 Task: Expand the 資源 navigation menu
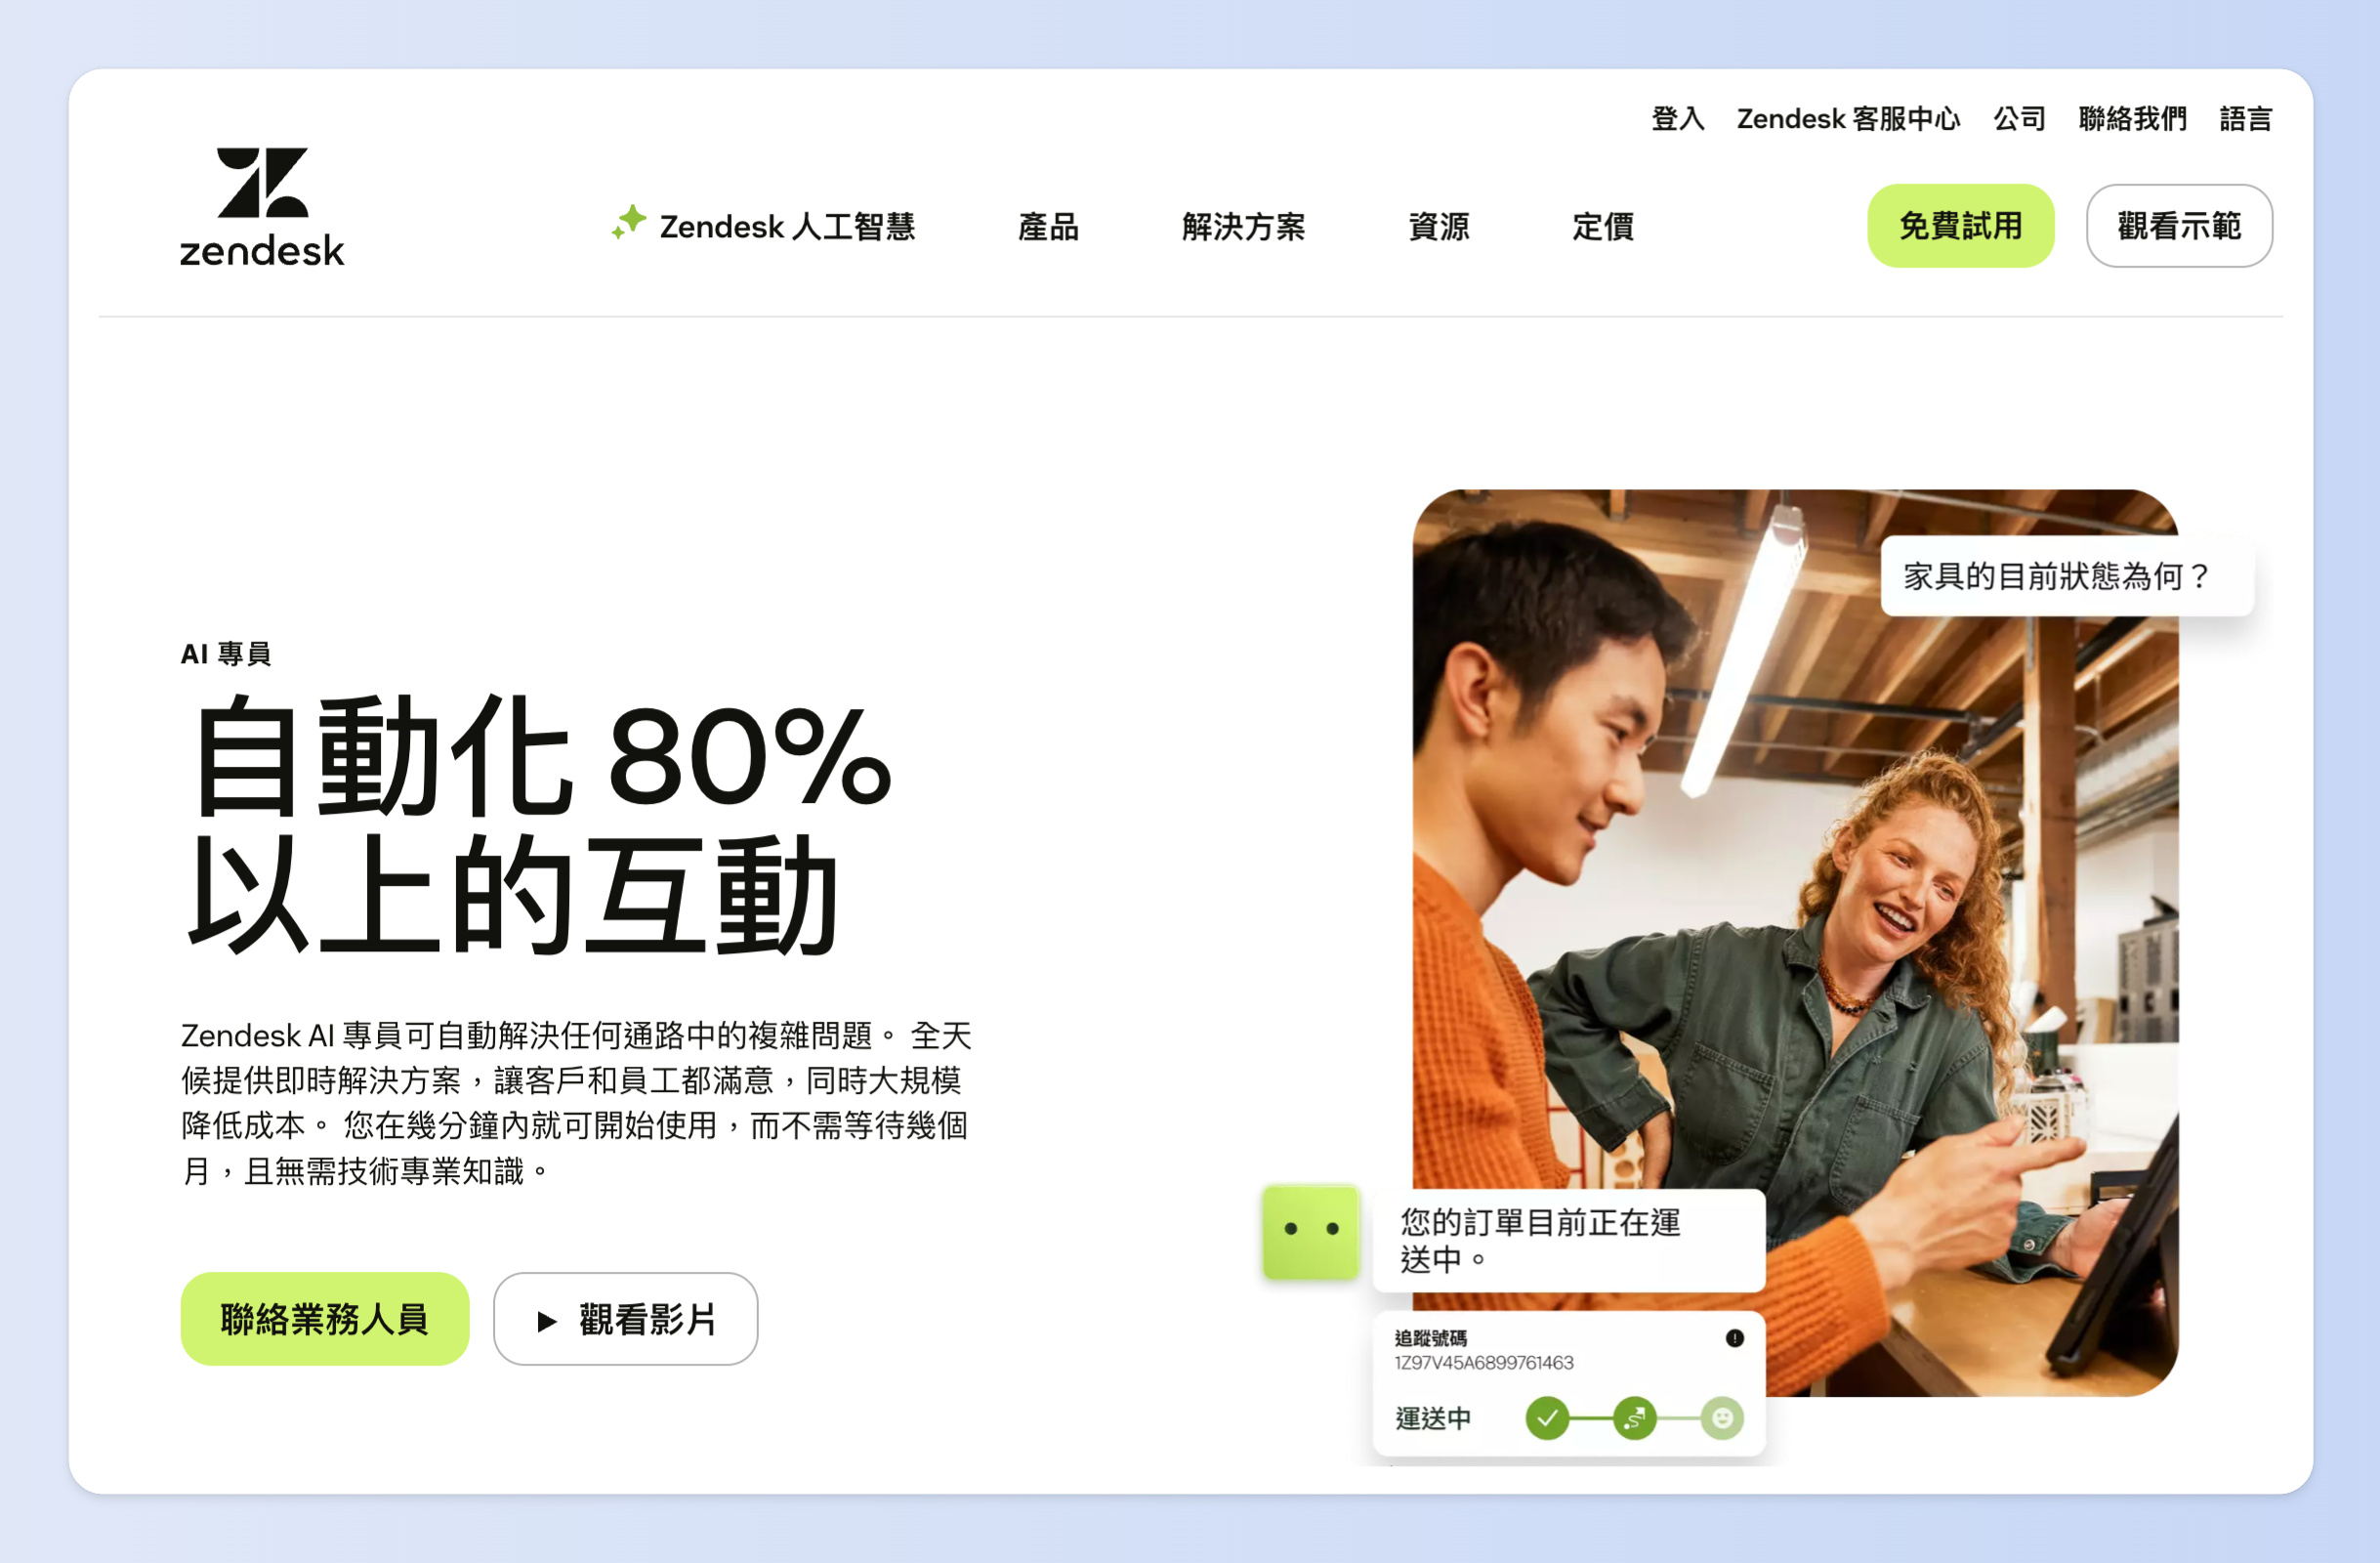1438,226
